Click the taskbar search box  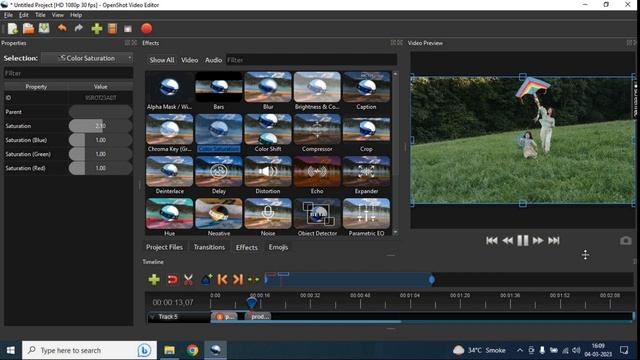tap(89, 350)
